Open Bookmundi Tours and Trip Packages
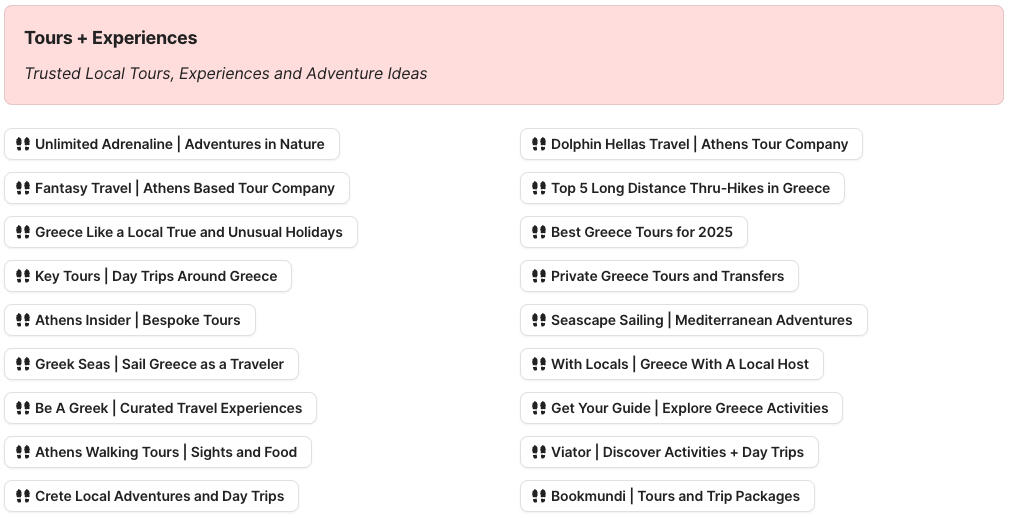The width and height of the screenshot is (1010, 518). [675, 496]
